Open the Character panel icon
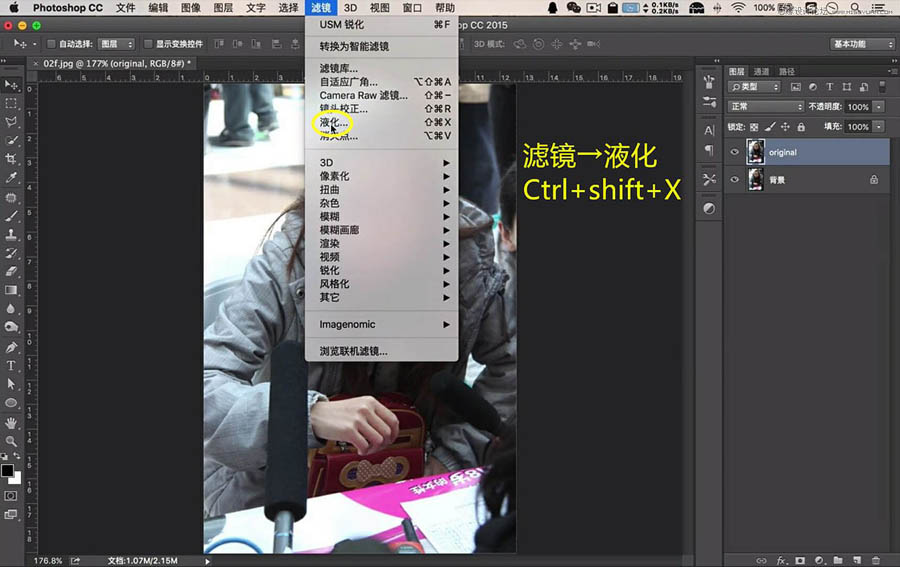 point(709,130)
